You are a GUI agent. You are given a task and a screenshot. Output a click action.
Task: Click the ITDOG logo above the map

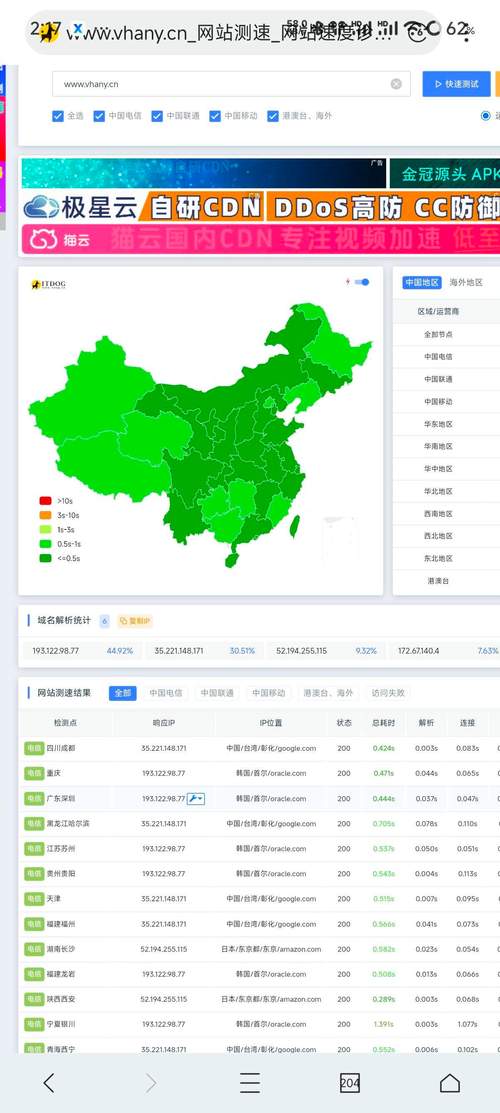48,285
